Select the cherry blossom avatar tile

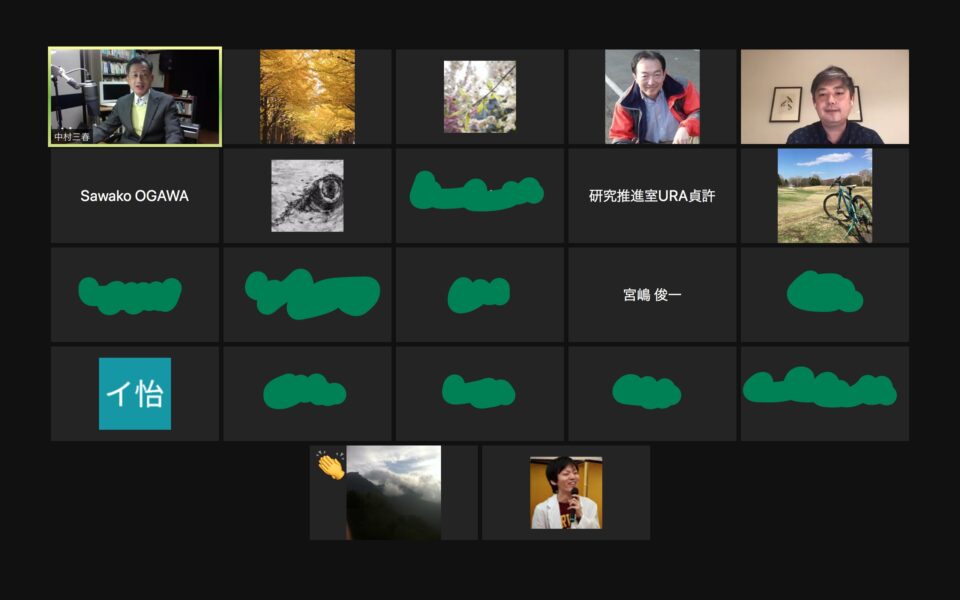pos(480,97)
